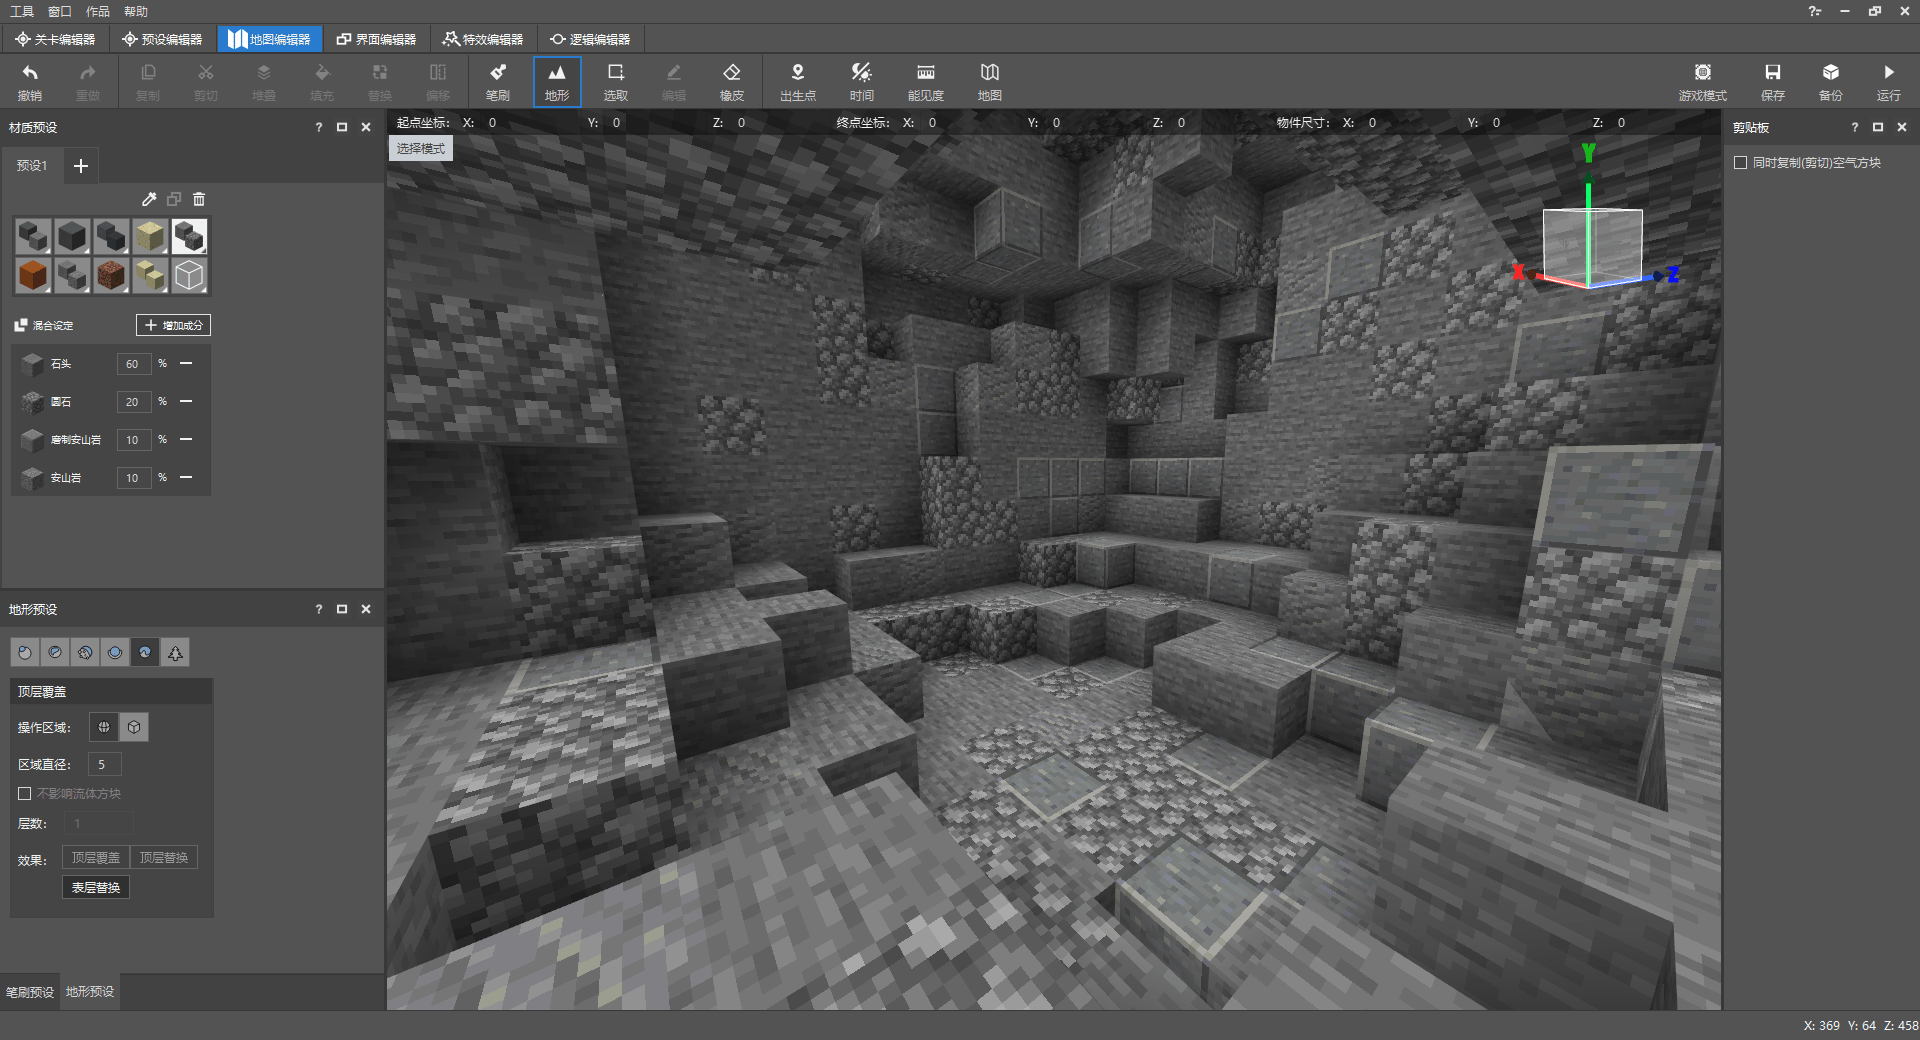
Task: Click the 区域直径 input field
Action: tap(105, 765)
